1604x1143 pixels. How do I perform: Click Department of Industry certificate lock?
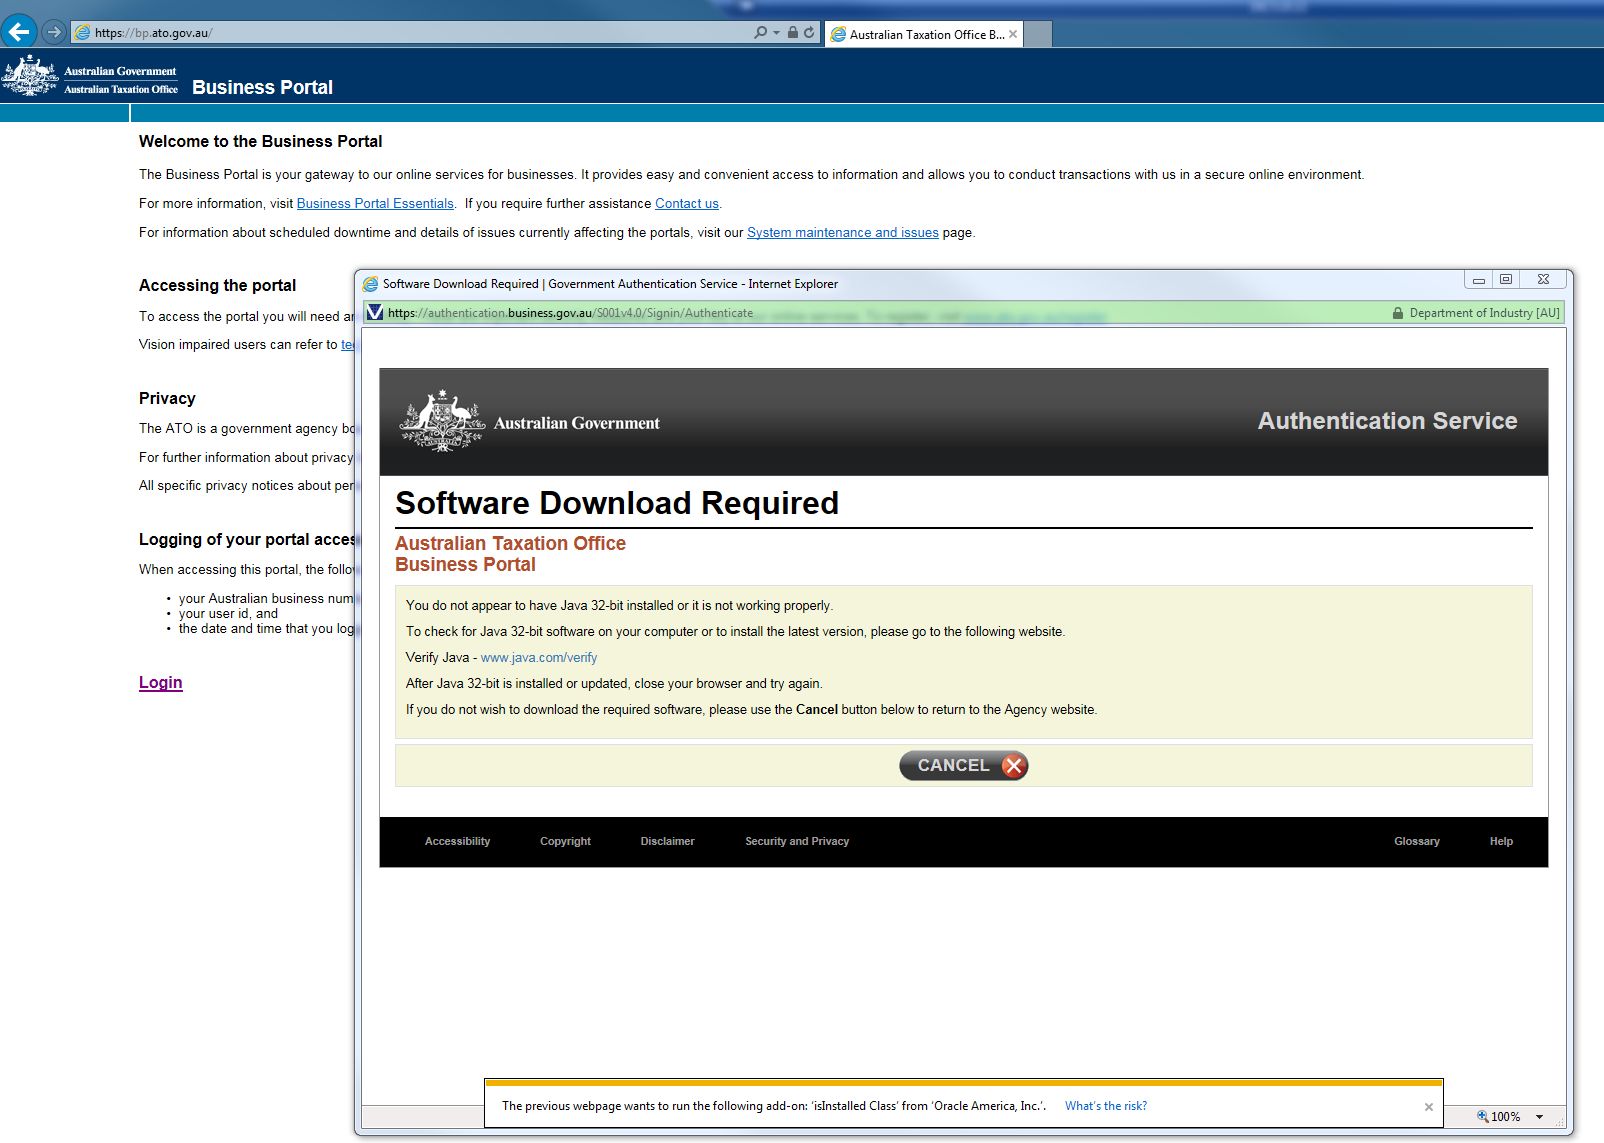click(1398, 313)
